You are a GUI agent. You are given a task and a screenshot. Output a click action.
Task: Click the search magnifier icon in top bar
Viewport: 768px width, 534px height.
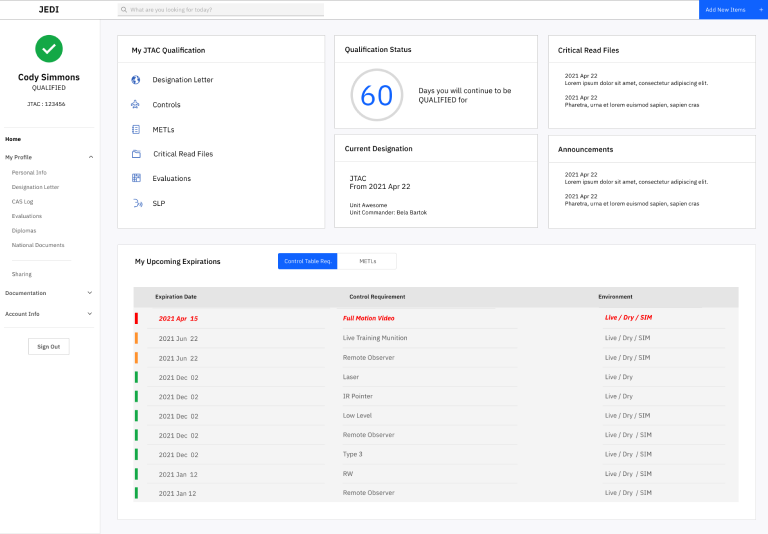click(x=123, y=10)
